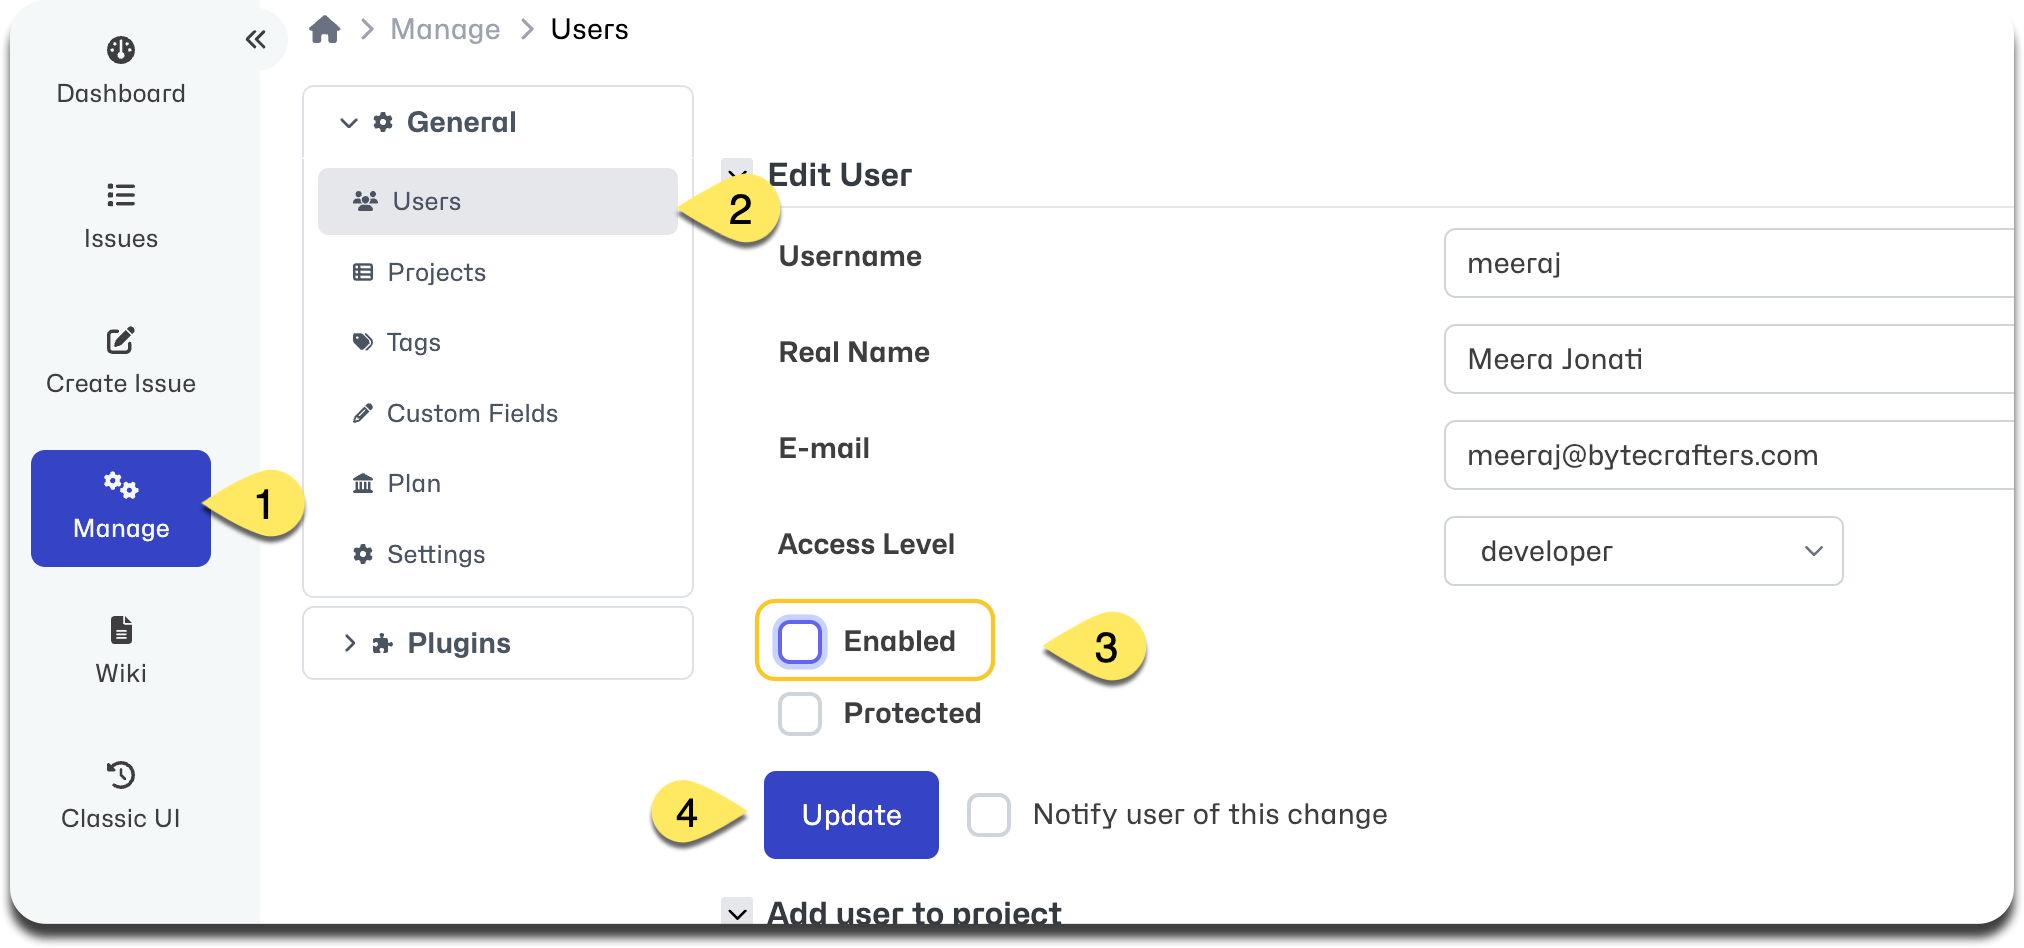Click into the Real Name field
Screen dimensions: 2024x948
[1730, 359]
